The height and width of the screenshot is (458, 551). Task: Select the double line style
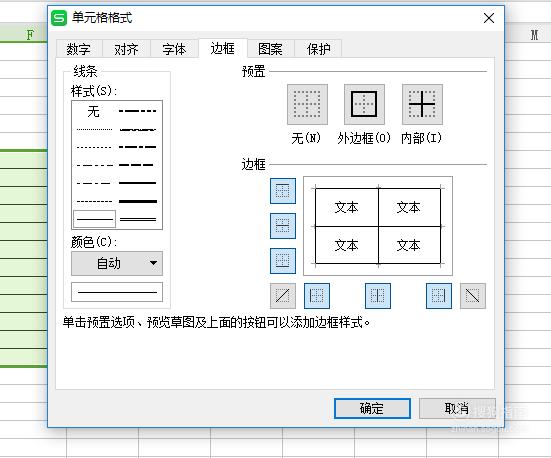pos(138,219)
